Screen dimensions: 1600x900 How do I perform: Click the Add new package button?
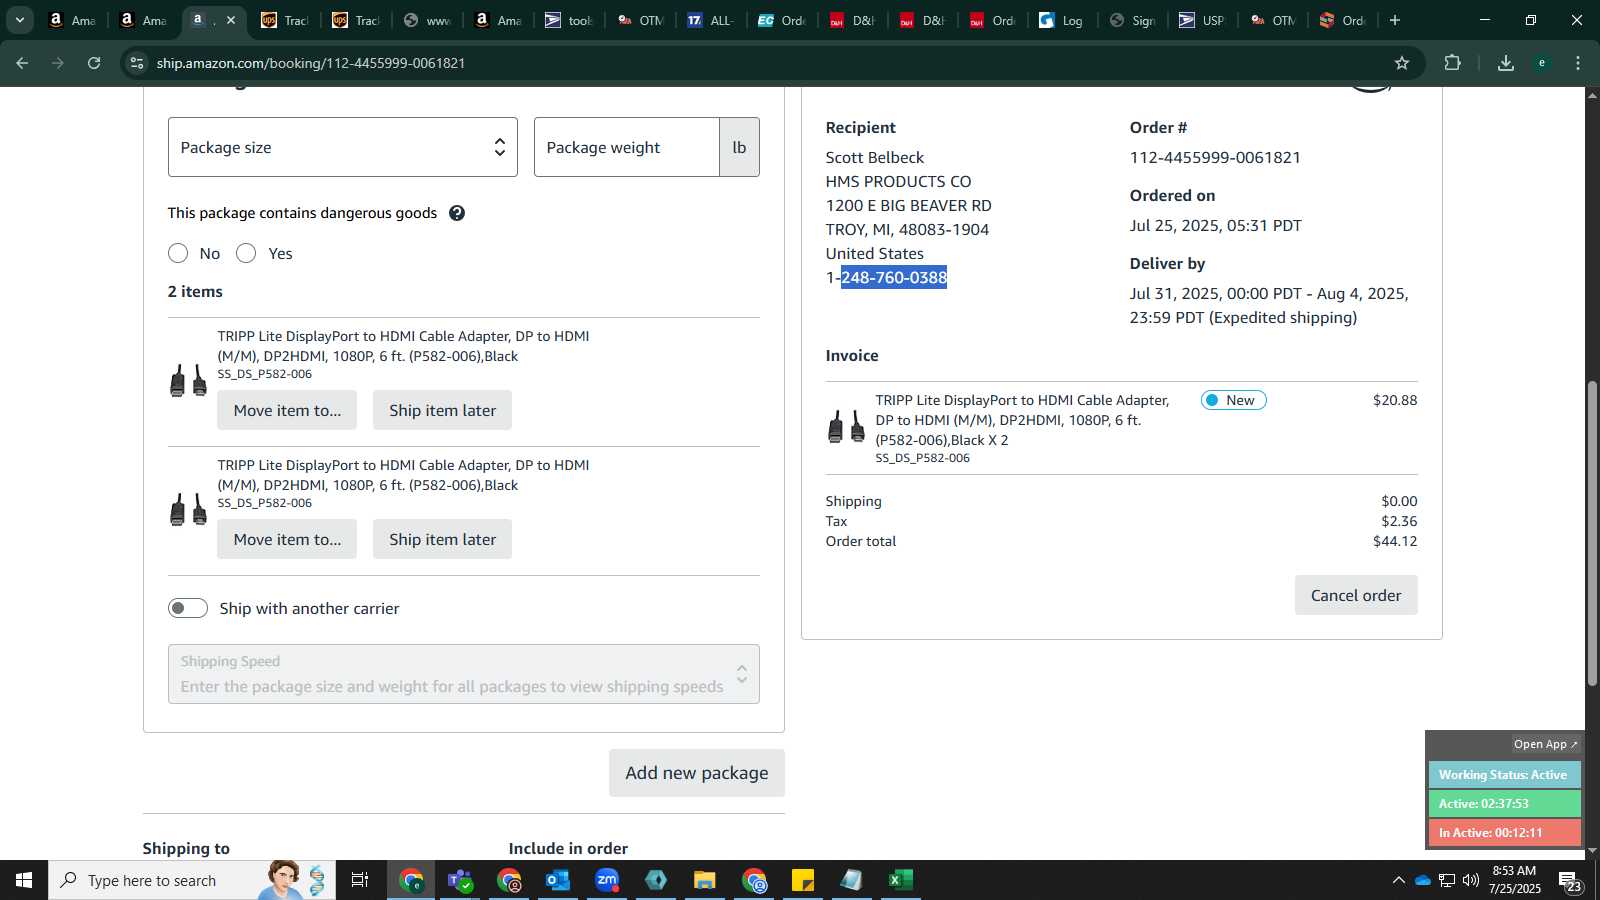point(697,773)
